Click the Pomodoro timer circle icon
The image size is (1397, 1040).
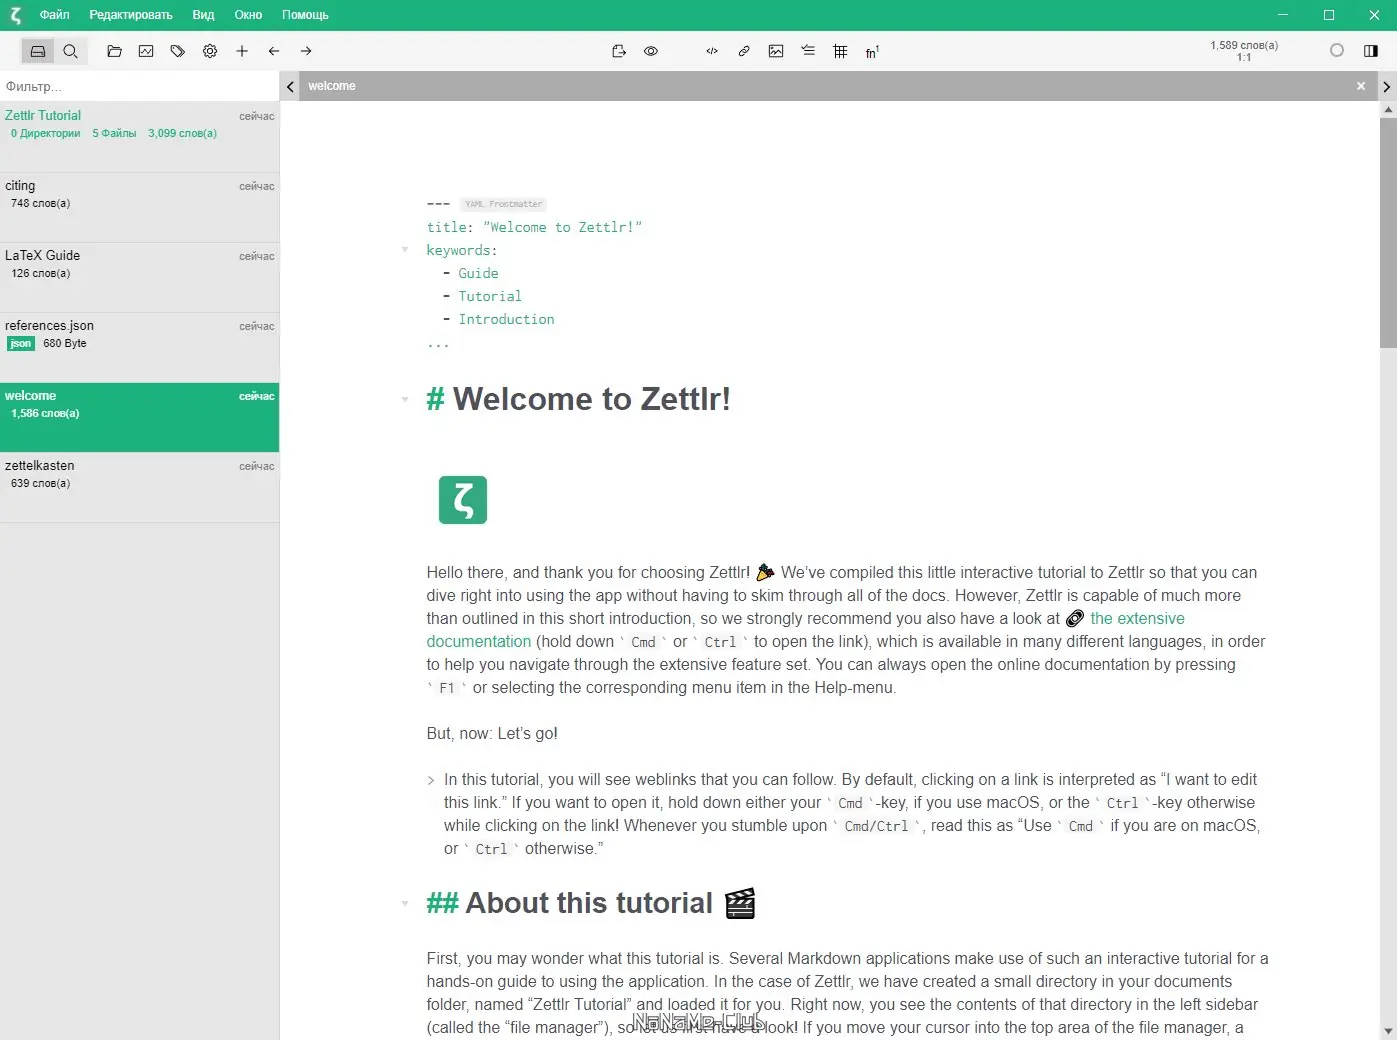[1337, 51]
